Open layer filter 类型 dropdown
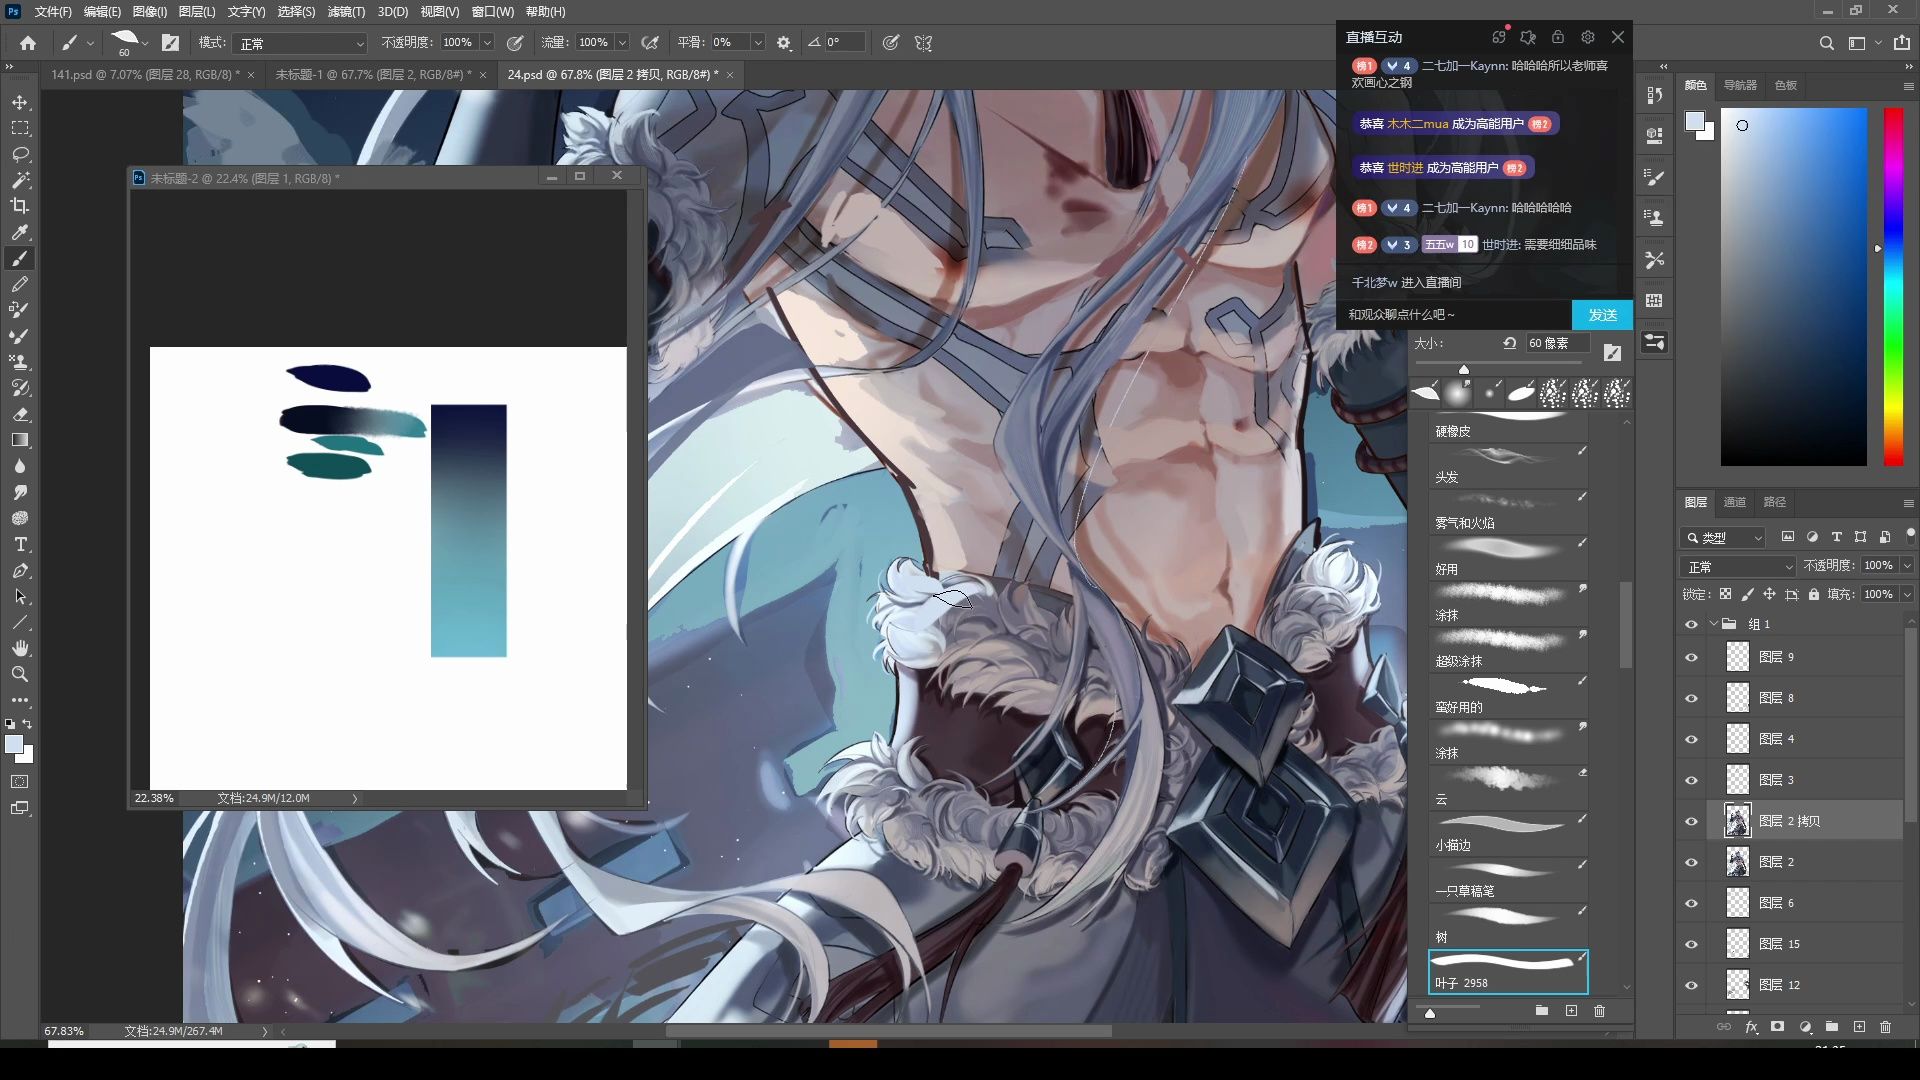Viewport: 1920px width, 1080px height. click(x=1724, y=537)
